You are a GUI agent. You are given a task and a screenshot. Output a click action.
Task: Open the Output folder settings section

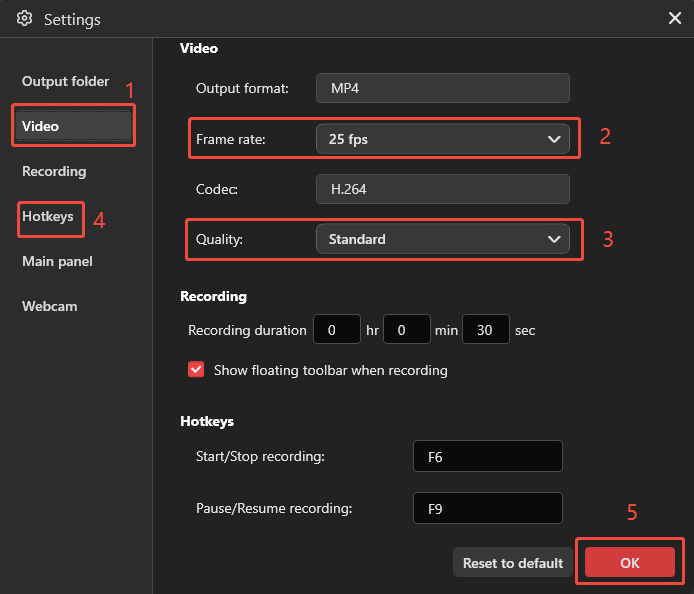tap(66, 81)
